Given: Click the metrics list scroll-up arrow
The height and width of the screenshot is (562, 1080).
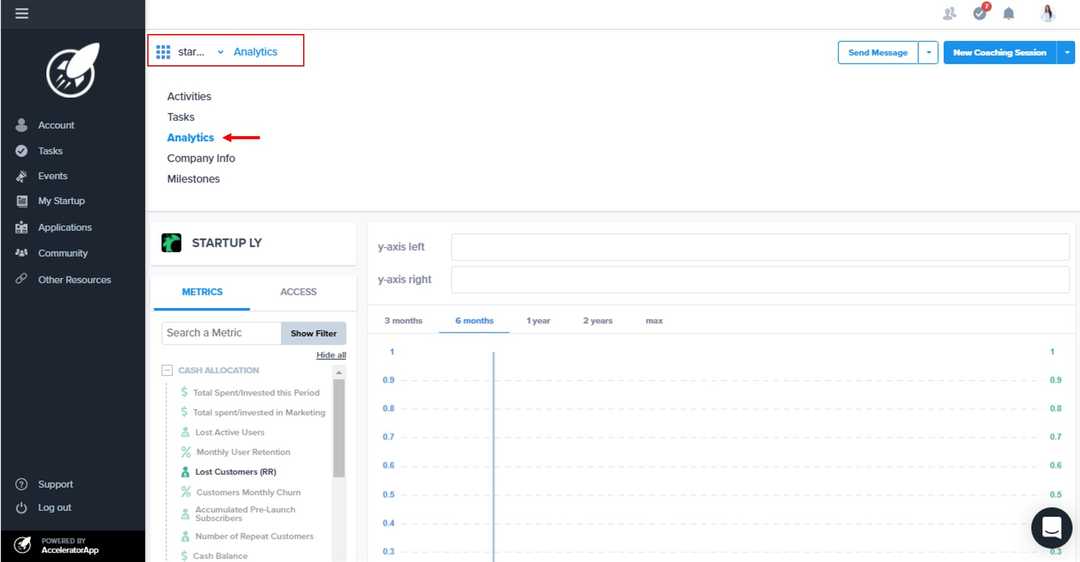Looking at the screenshot, I should pyautogui.click(x=338, y=373).
